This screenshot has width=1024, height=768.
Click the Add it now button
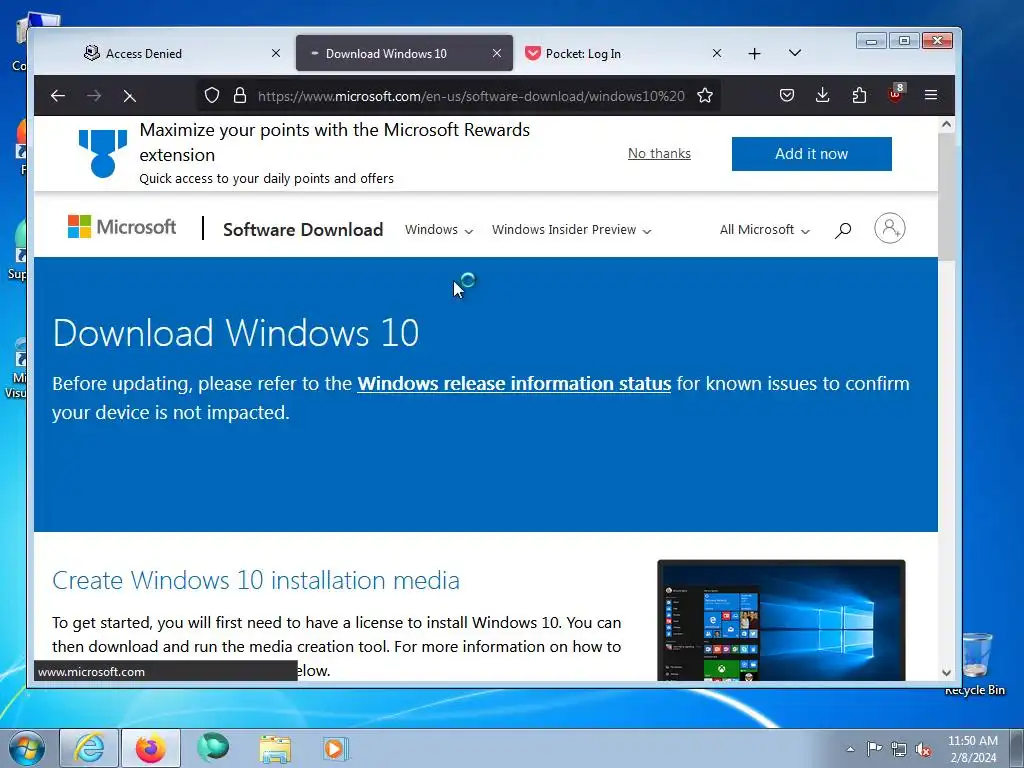(x=812, y=154)
